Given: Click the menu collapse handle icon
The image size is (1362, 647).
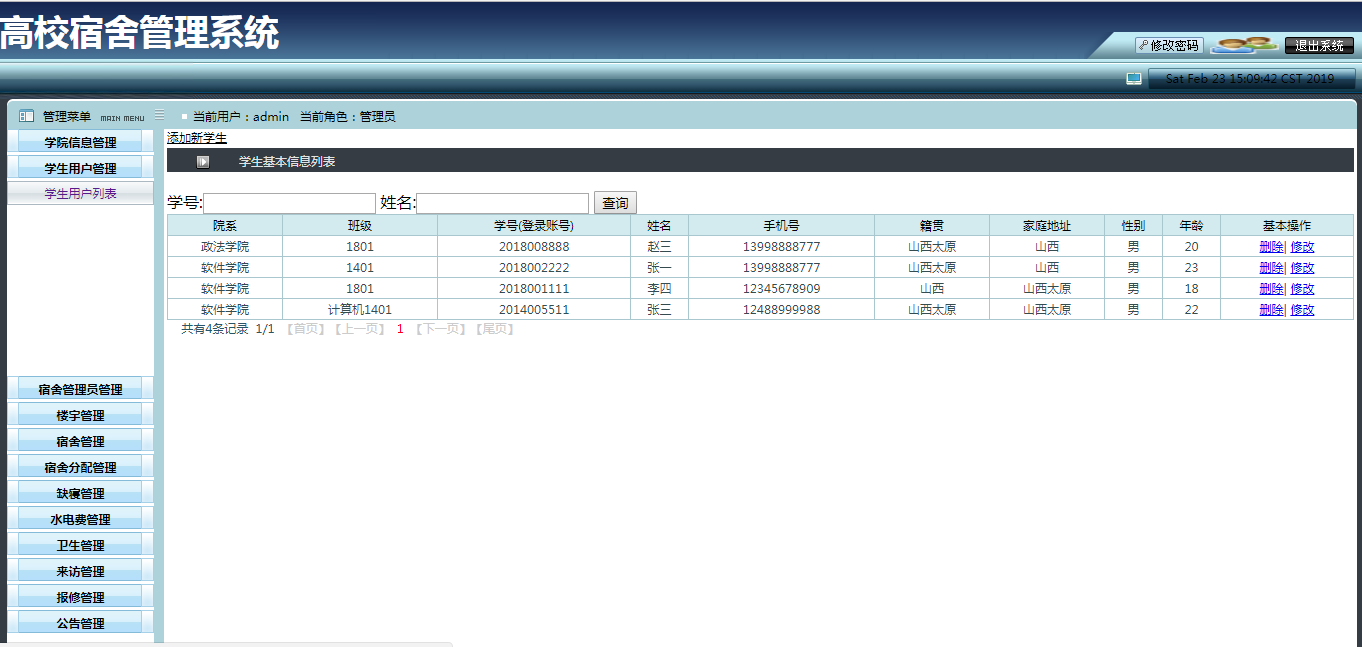Looking at the screenshot, I should coord(159,115).
